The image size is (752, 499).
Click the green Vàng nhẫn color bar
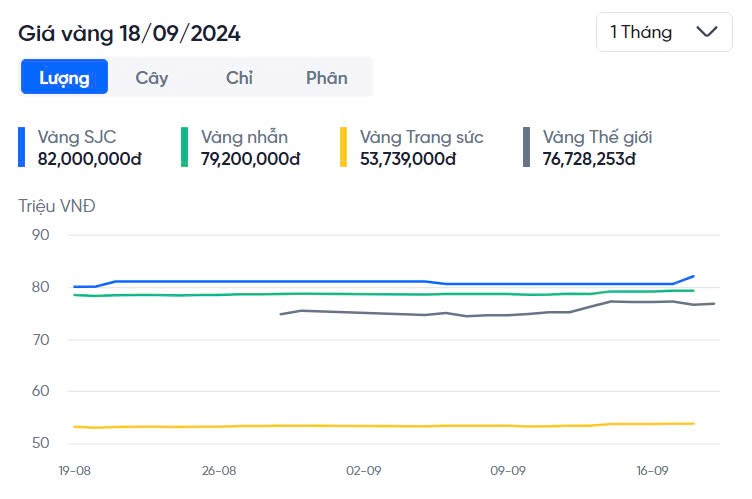click(x=185, y=147)
